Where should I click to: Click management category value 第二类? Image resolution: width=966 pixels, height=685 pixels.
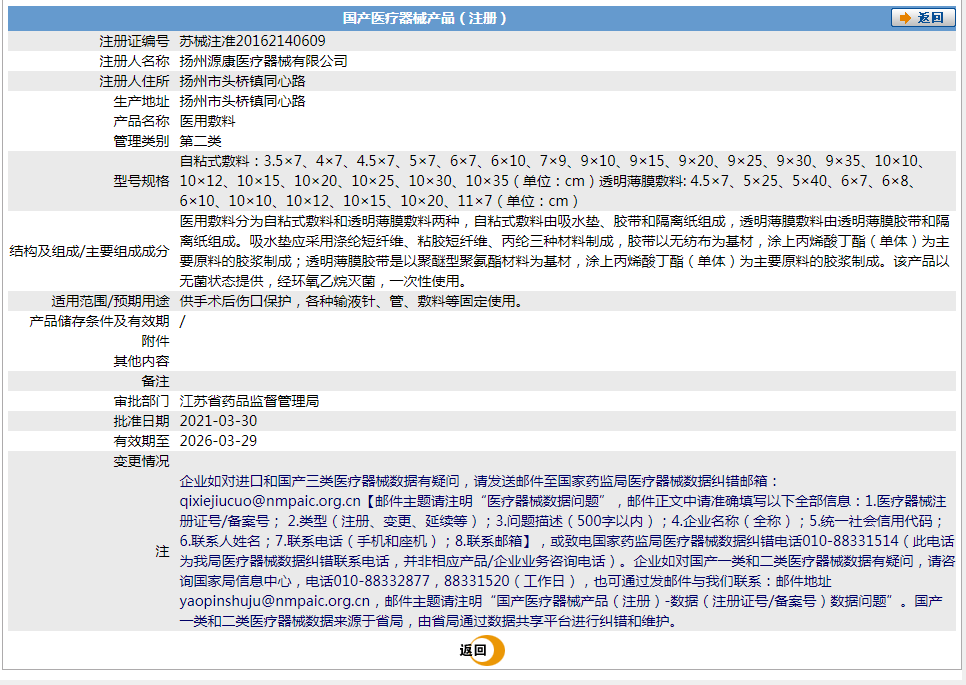(x=200, y=141)
